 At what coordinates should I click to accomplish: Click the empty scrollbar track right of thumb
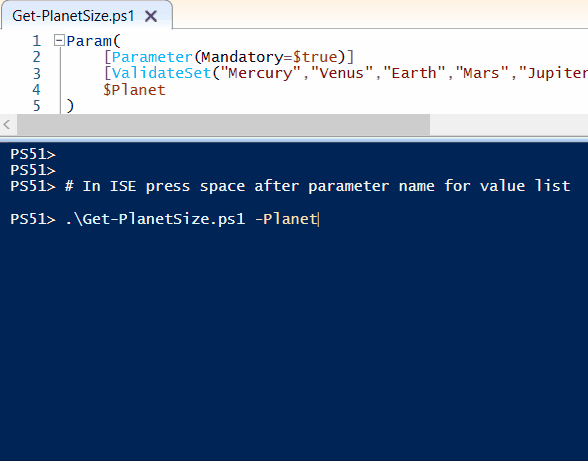509,125
